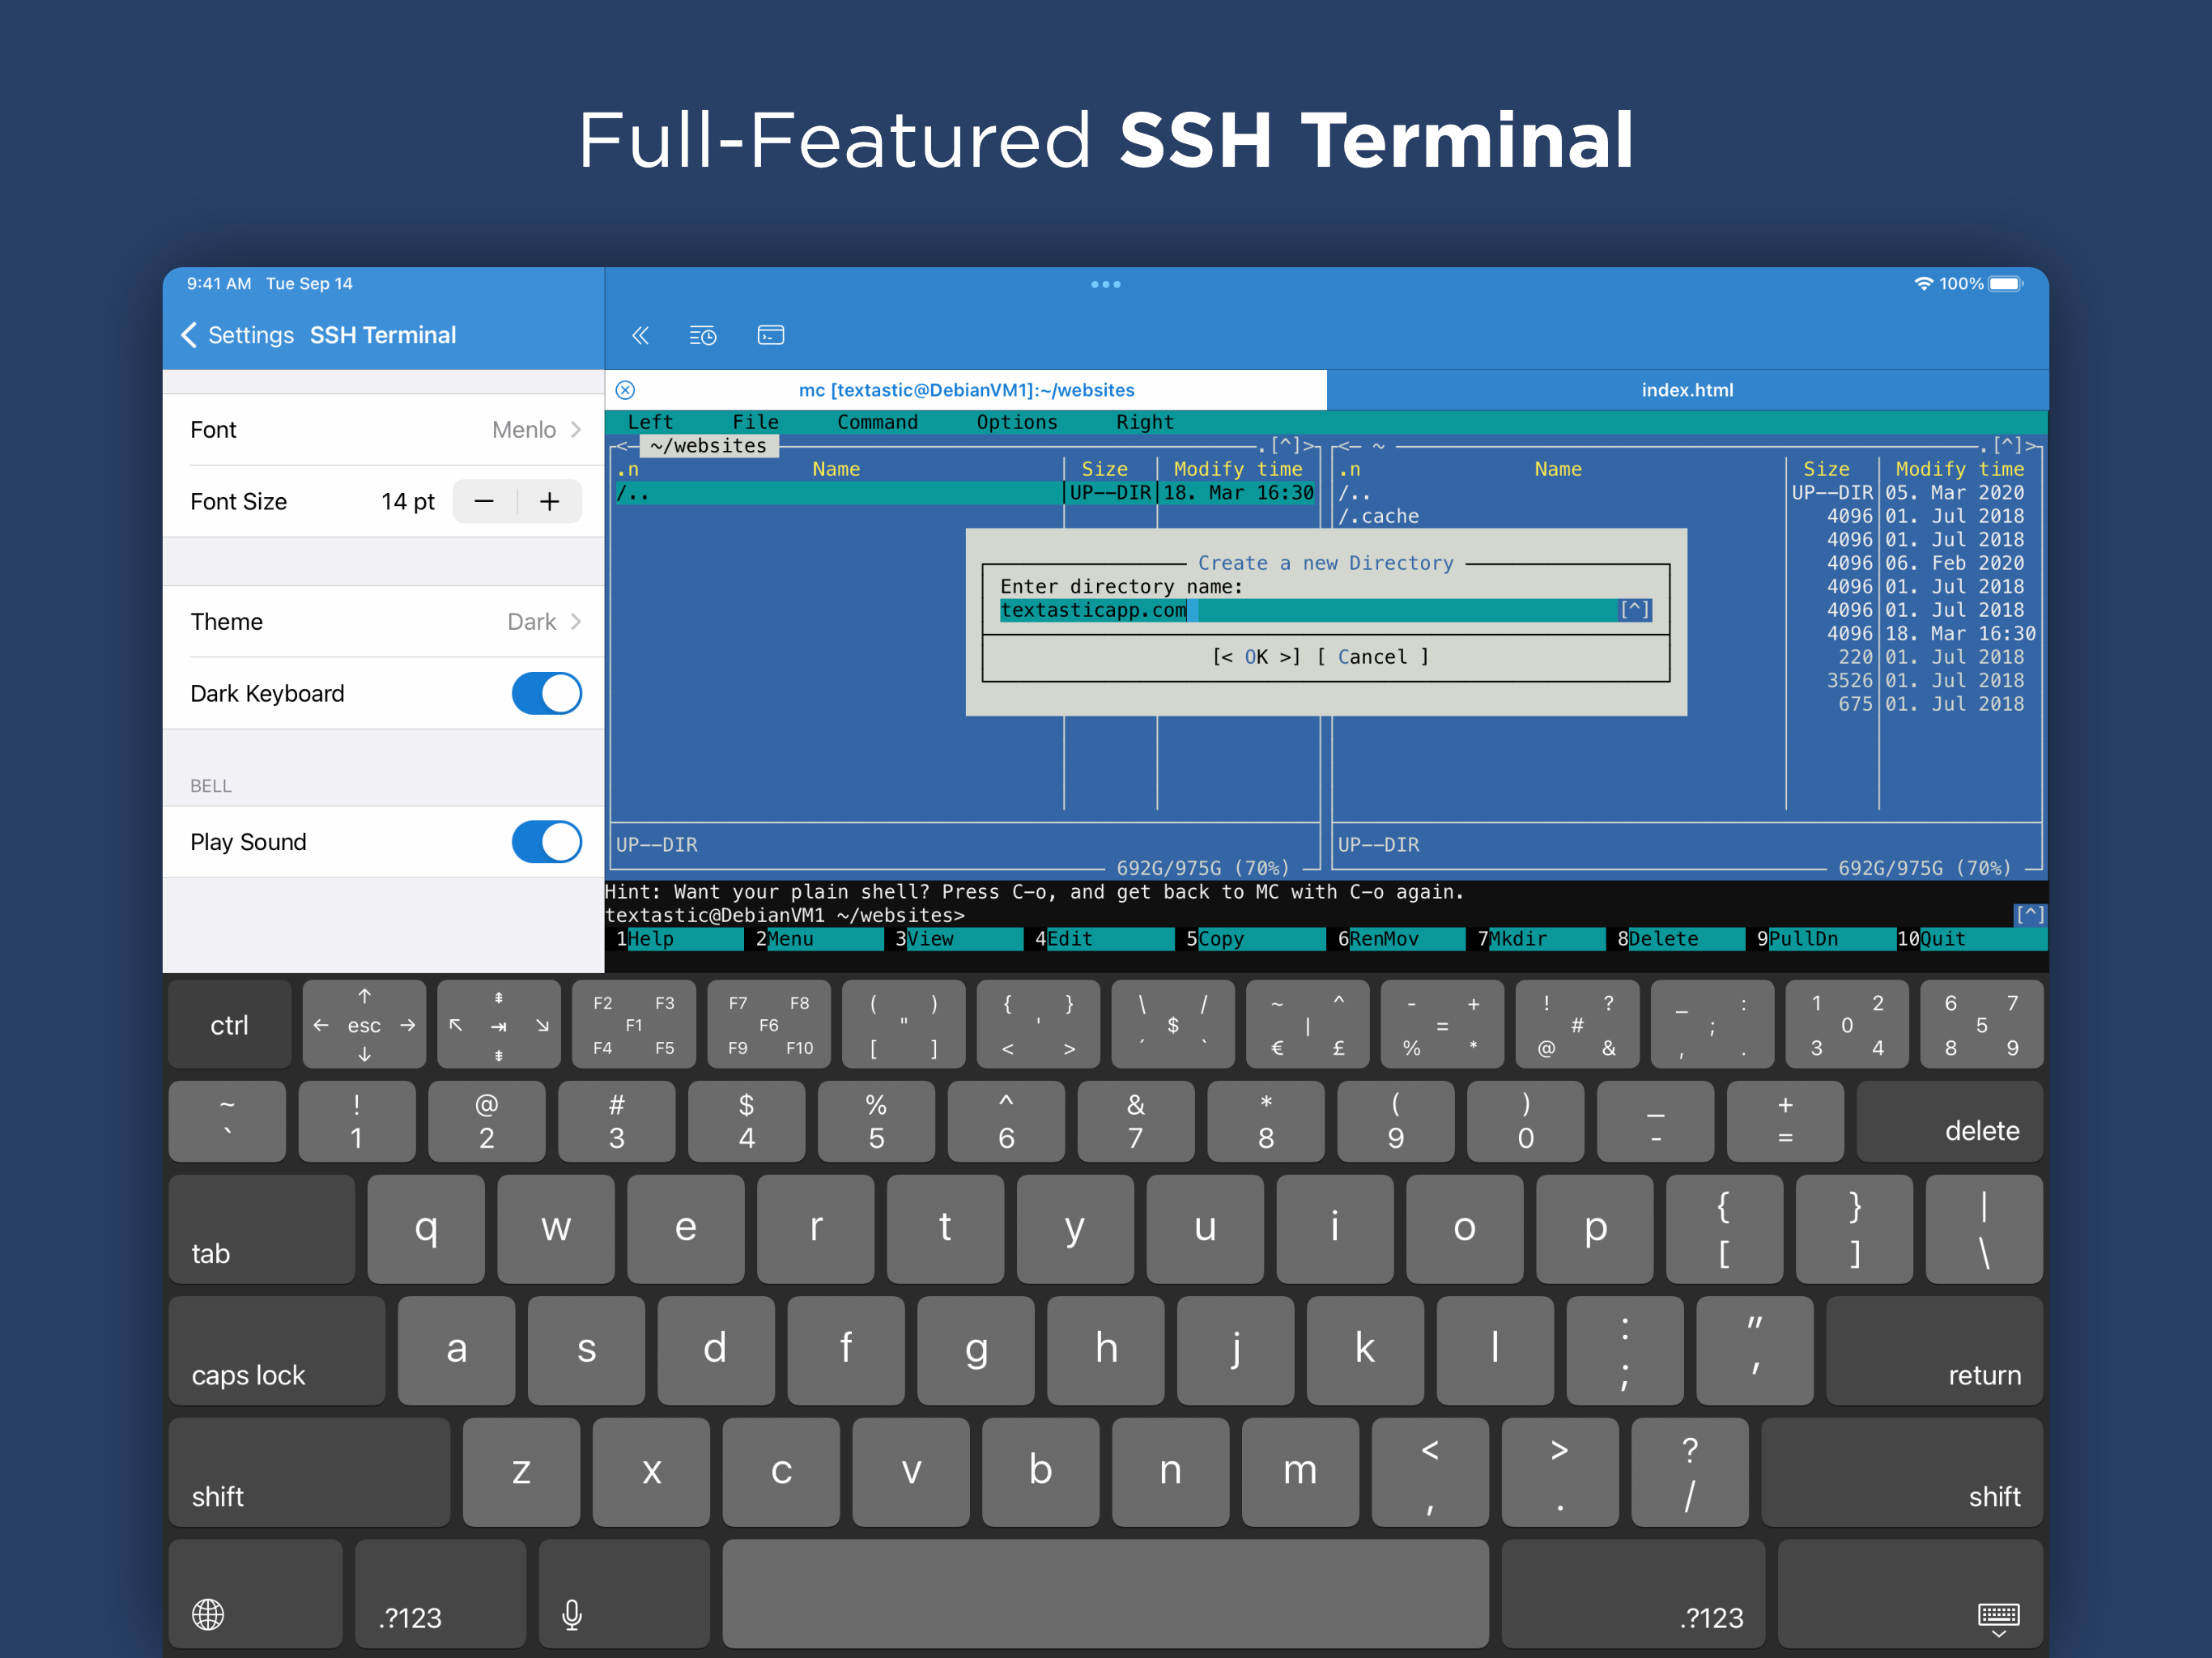Disable the Play Sound switch
This screenshot has height=1658, width=2212.
coord(546,841)
